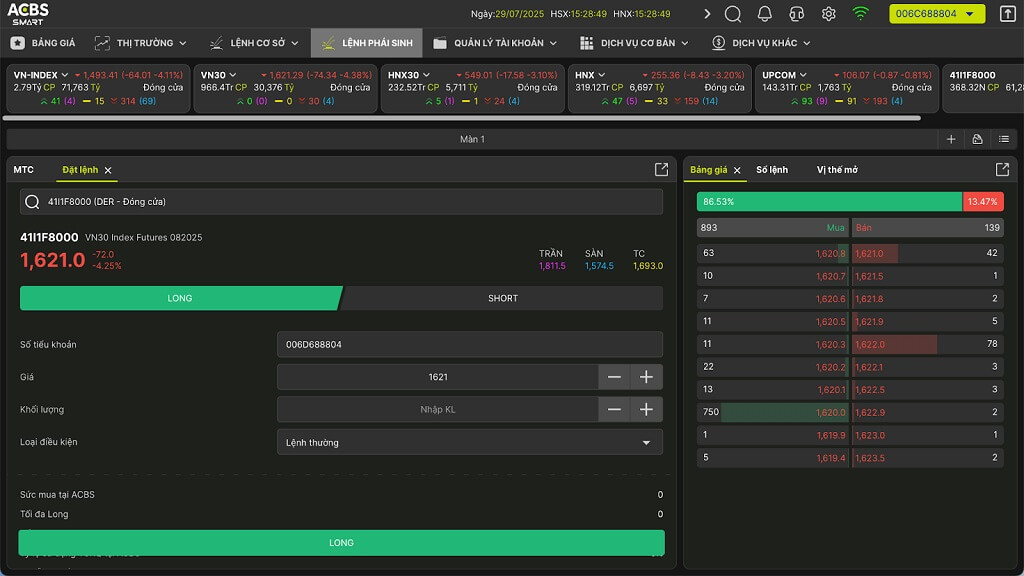
Task: Switch to Đặt lệnh tab
Action: 80,170
